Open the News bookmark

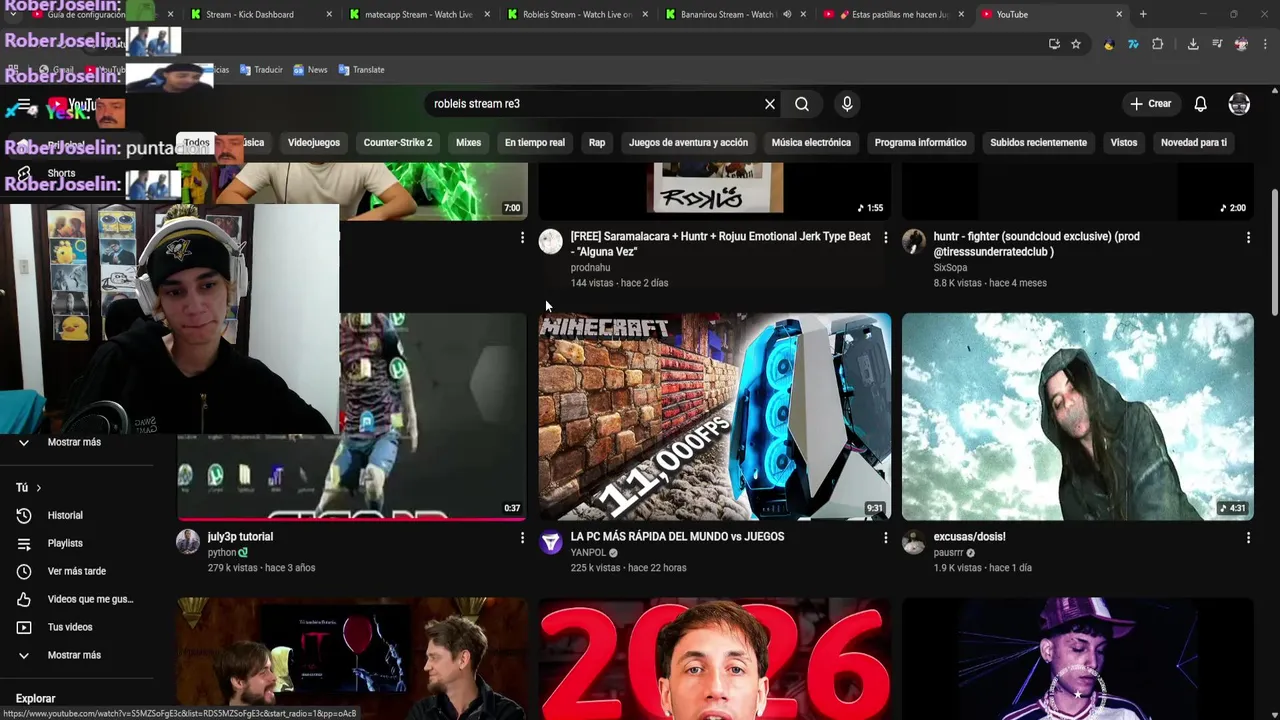point(310,70)
